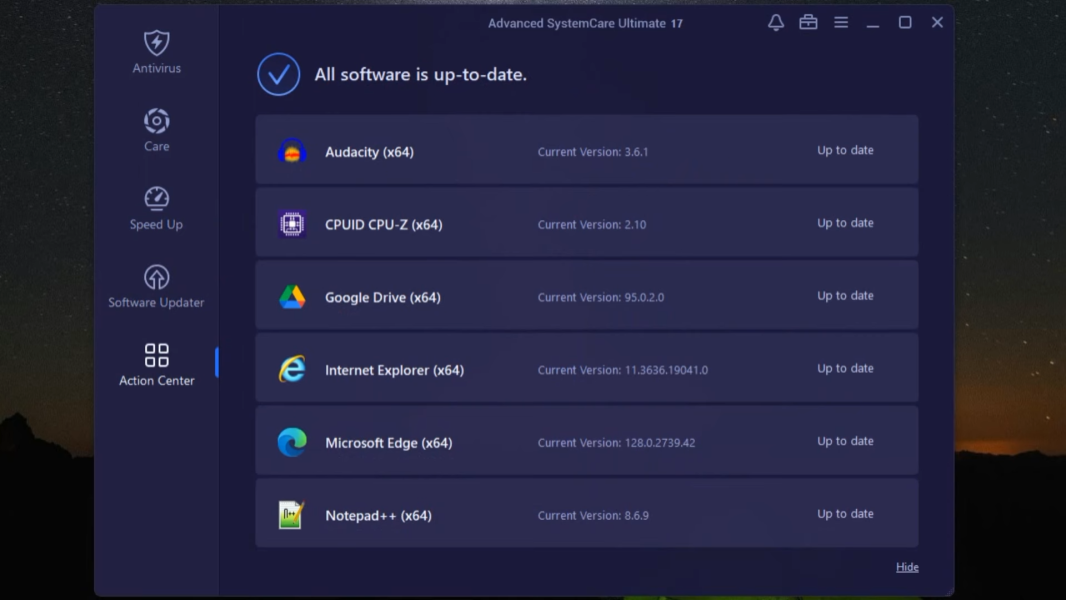This screenshot has height=600, width=1066.
Task: Open the Care section icon
Action: click(x=156, y=121)
